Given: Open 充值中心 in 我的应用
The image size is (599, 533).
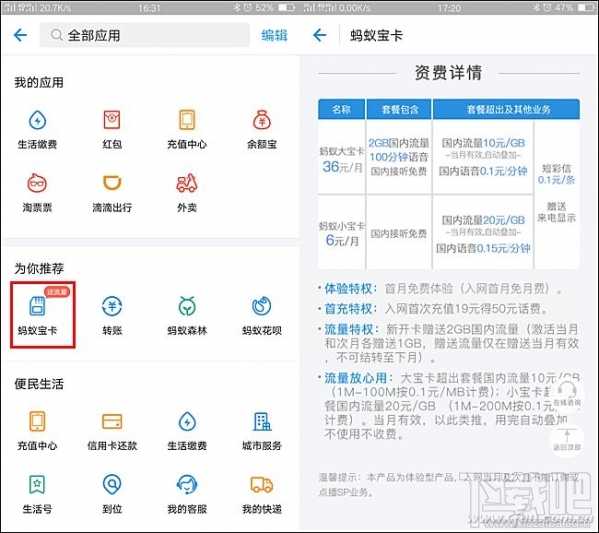Looking at the screenshot, I should click(x=187, y=129).
